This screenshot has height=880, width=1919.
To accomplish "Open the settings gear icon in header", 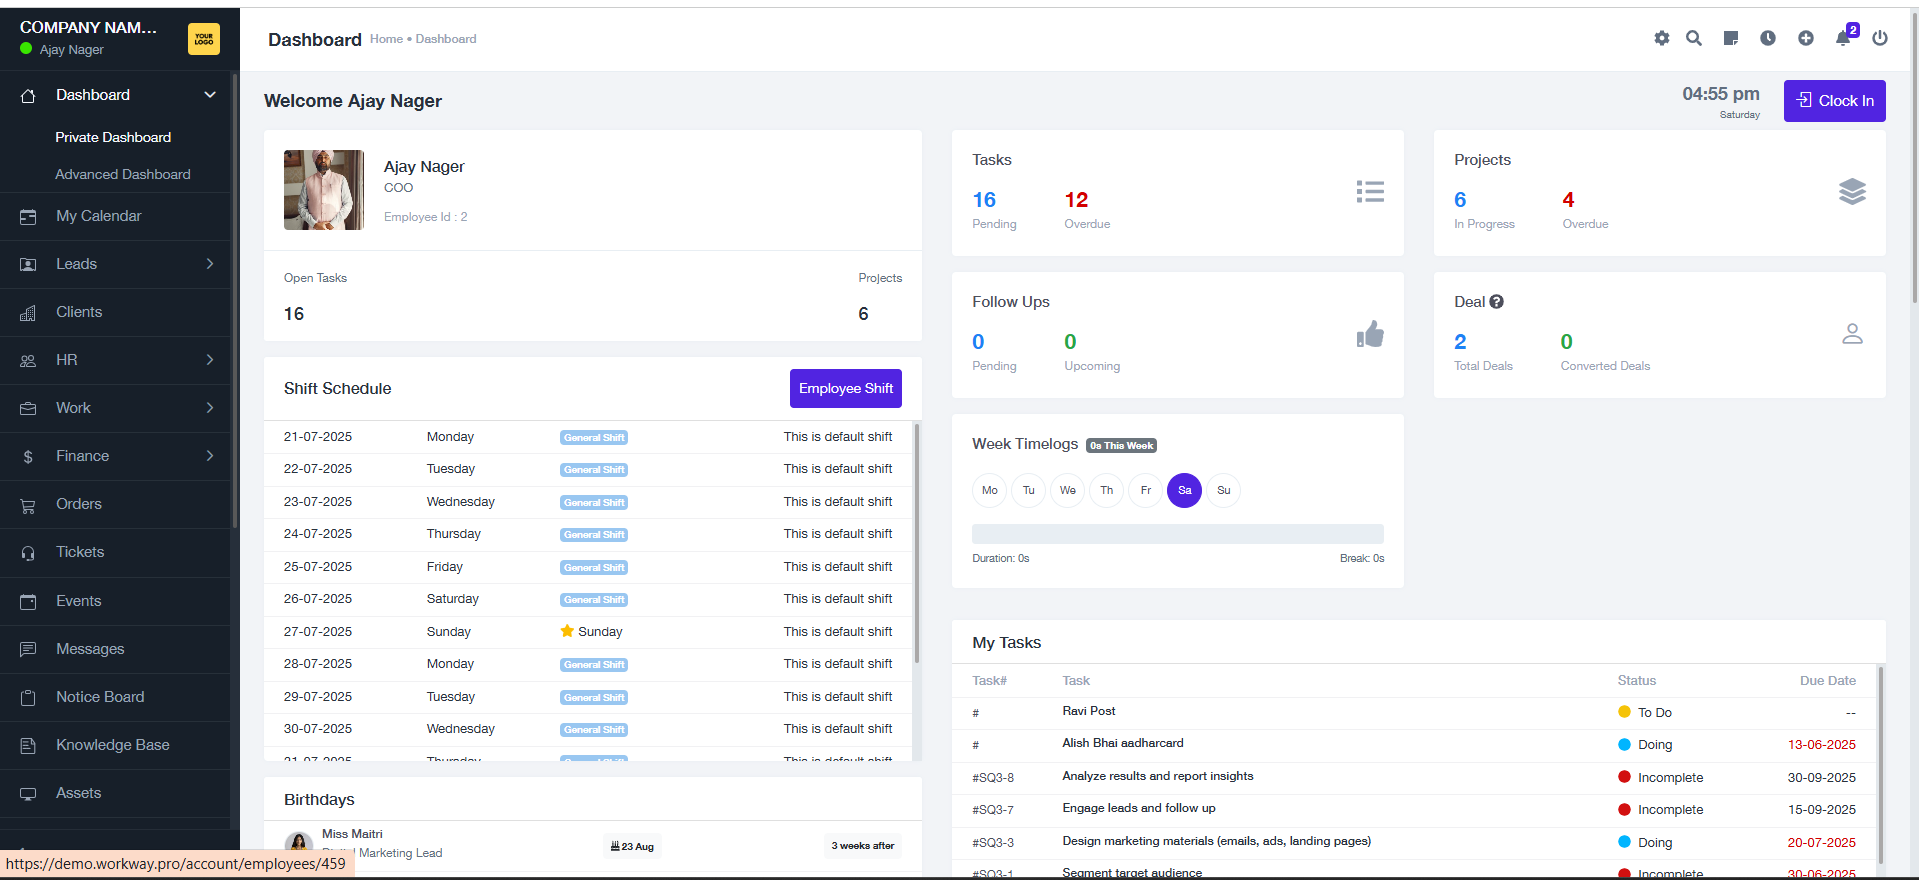I will coord(1661,38).
